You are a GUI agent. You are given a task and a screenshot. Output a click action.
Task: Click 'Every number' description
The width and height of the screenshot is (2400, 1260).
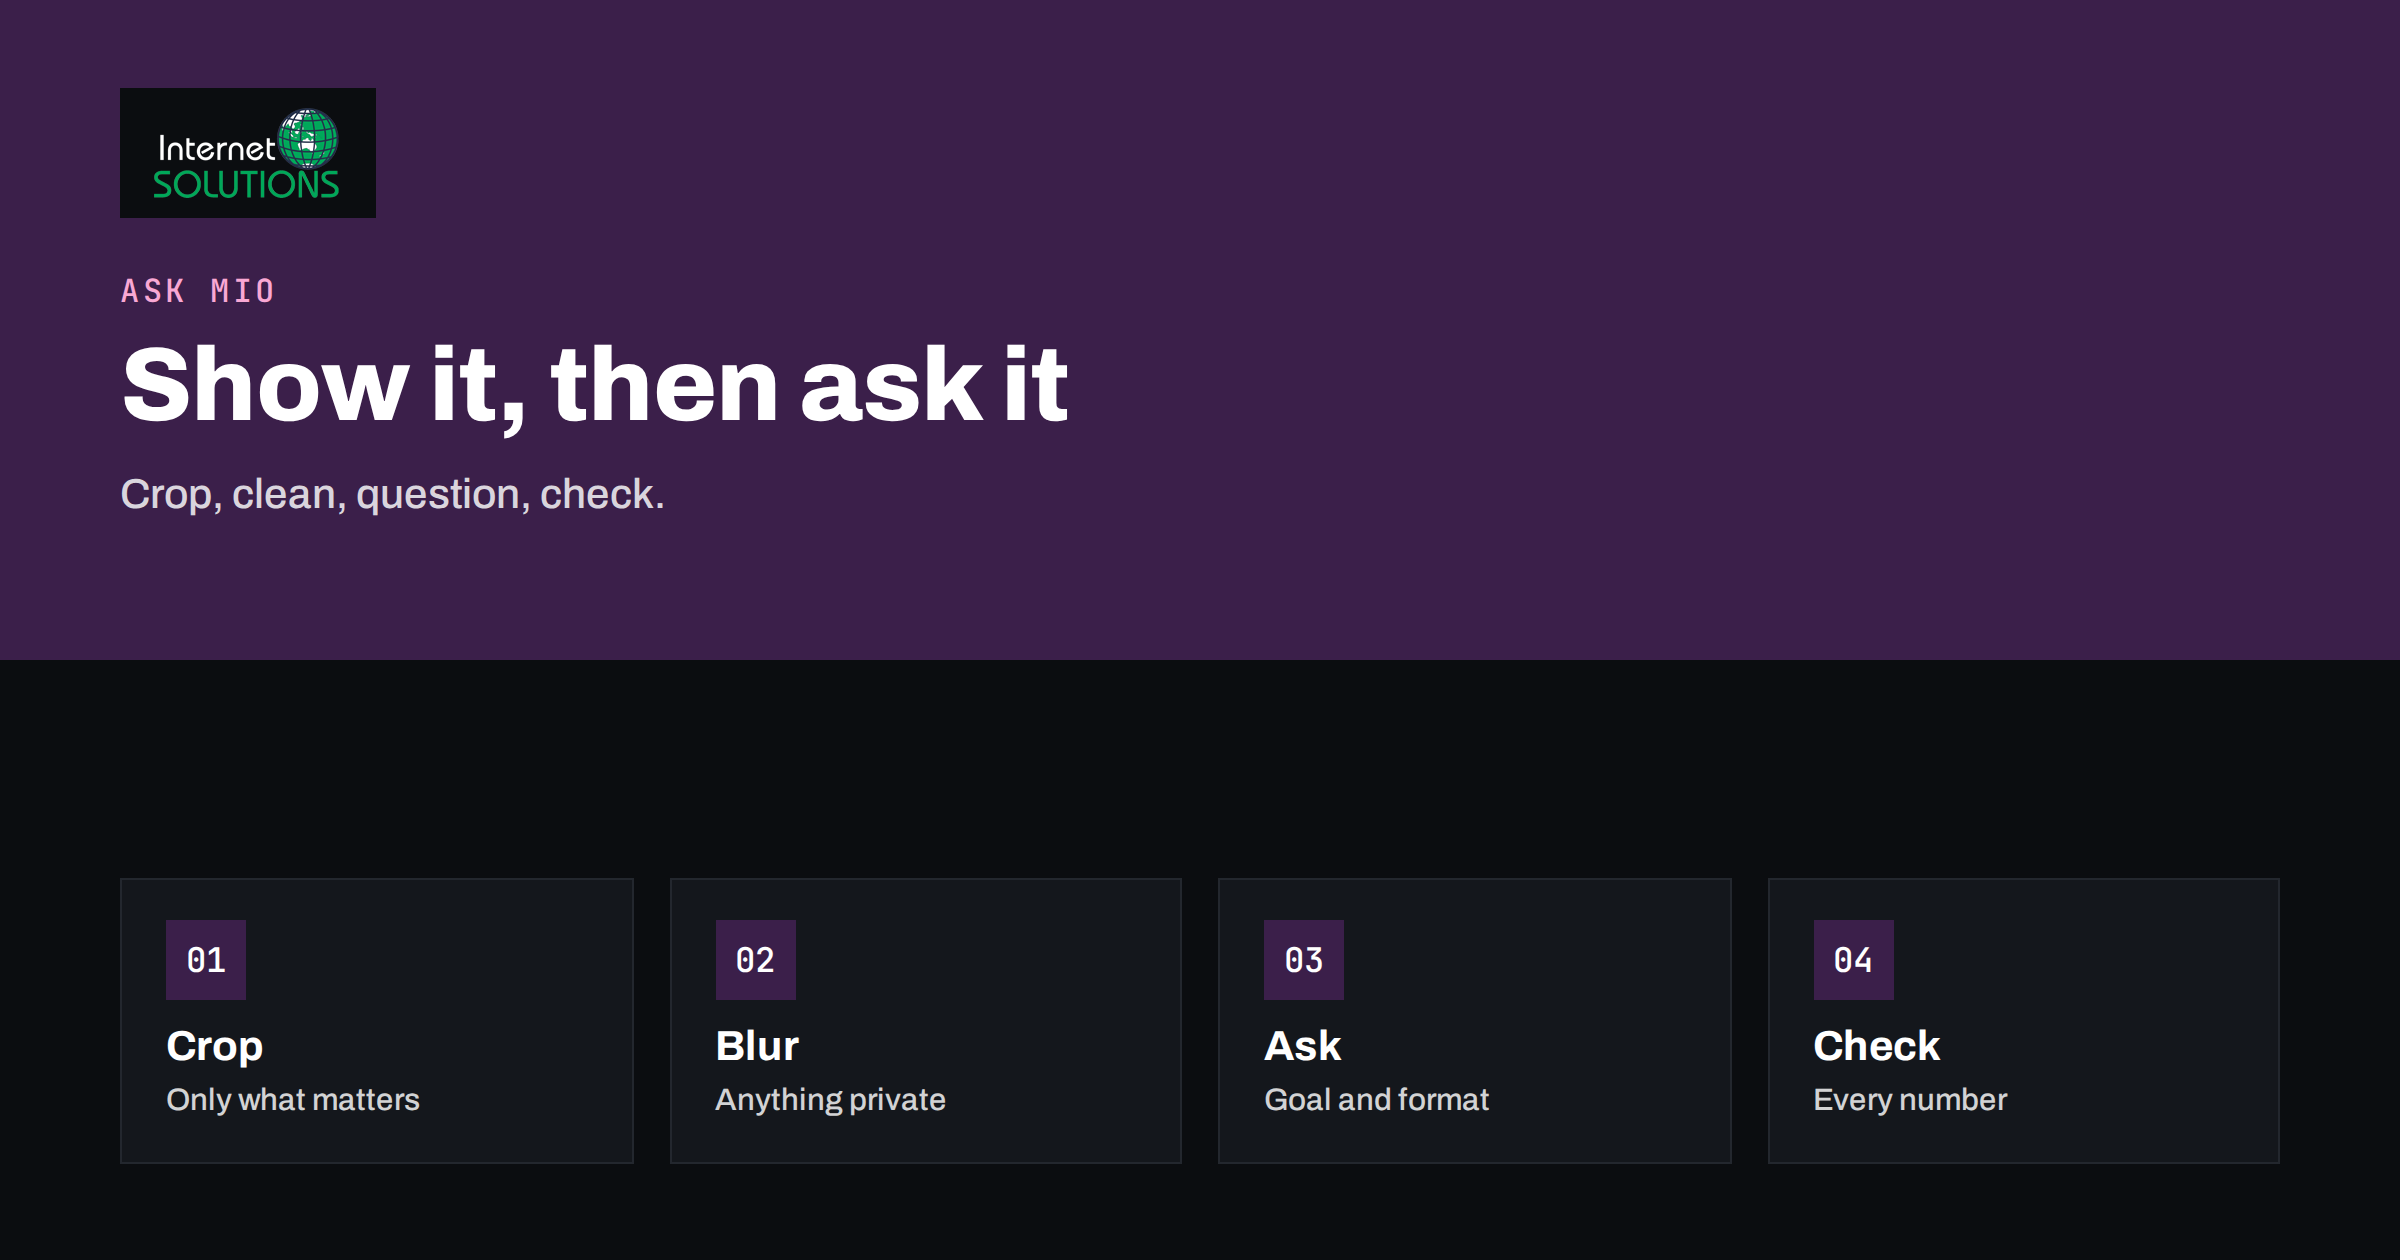pos(1911,1100)
